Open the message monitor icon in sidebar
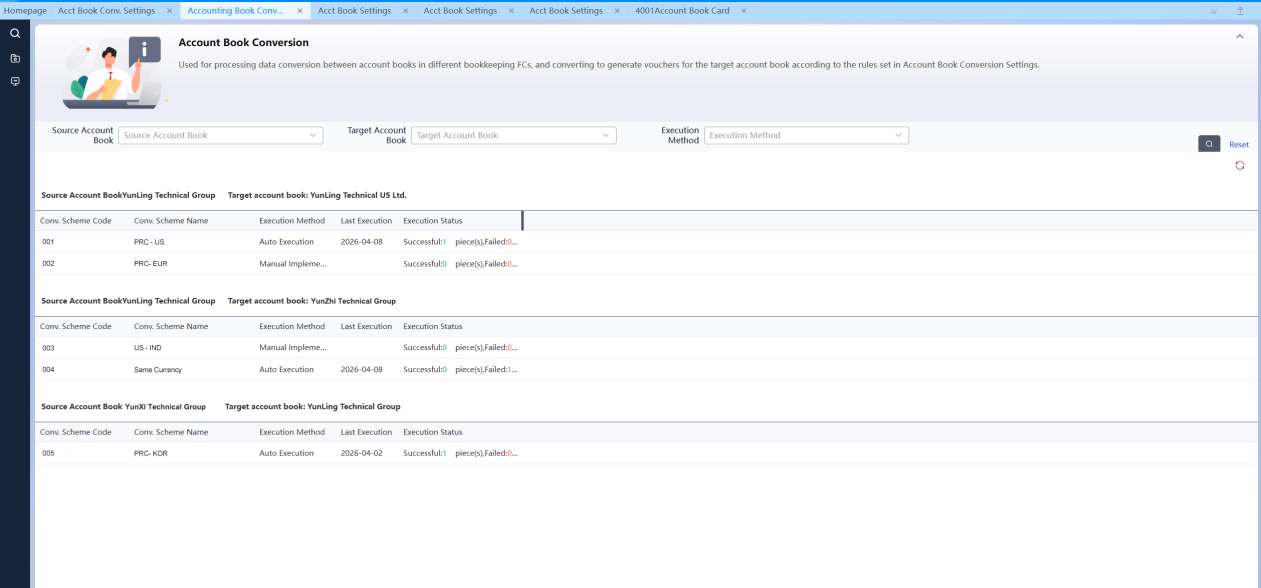This screenshot has width=1261, height=588. tap(15, 81)
